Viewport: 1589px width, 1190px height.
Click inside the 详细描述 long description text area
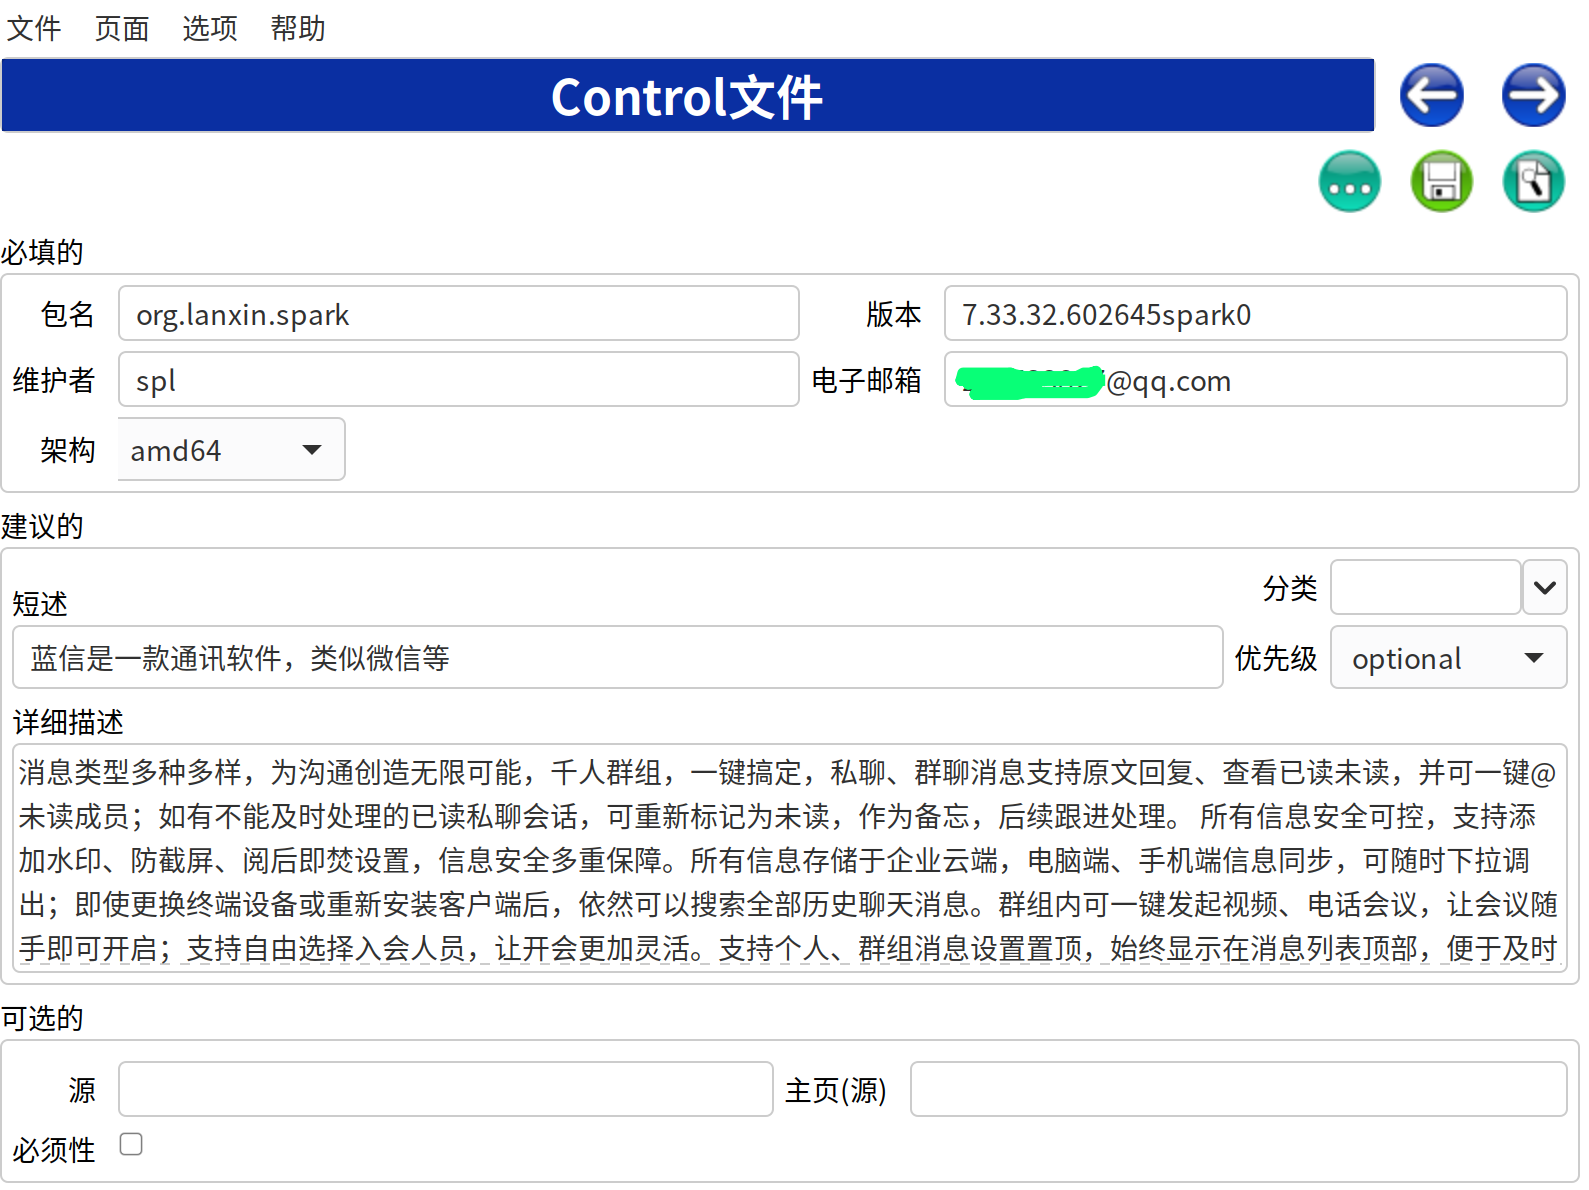(790, 859)
